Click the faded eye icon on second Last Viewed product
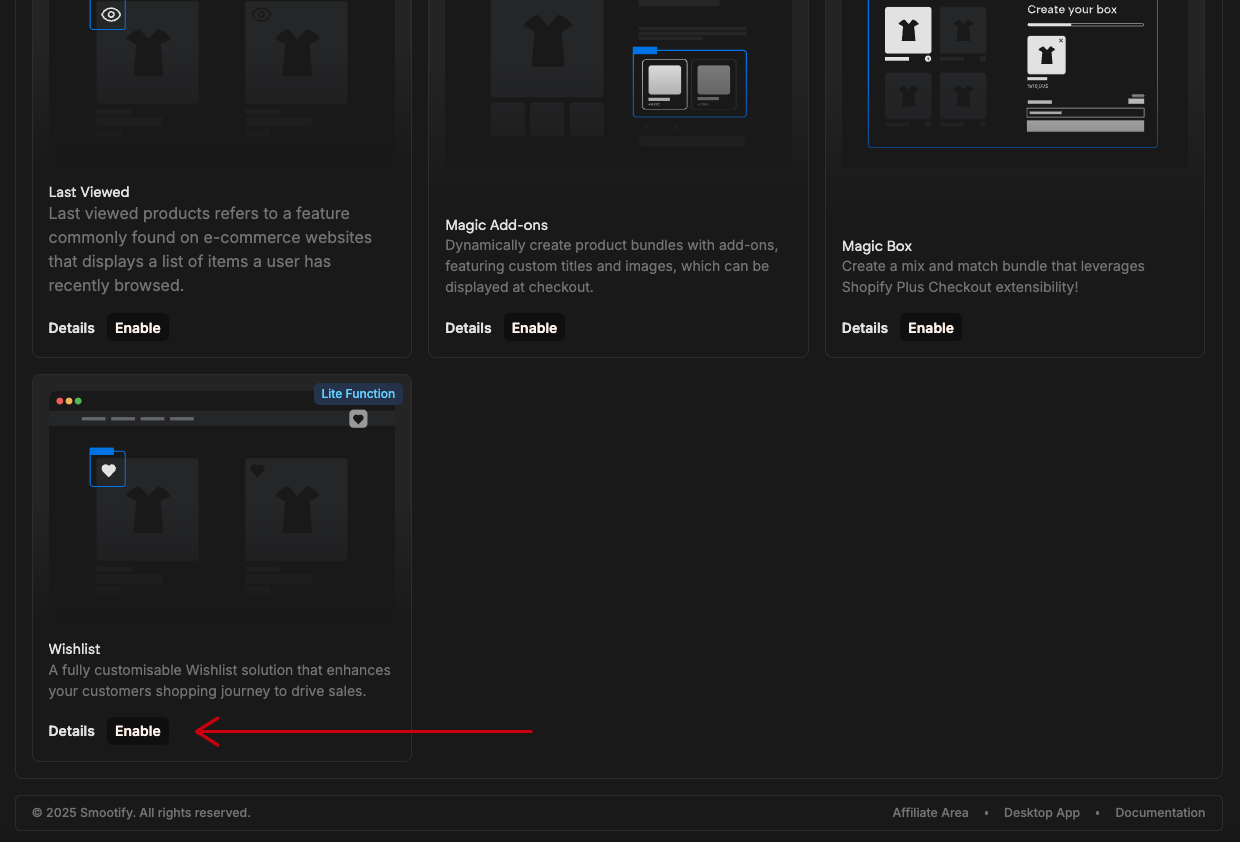Image resolution: width=1240 pixels, height=842 pixels. coord(261,14)
